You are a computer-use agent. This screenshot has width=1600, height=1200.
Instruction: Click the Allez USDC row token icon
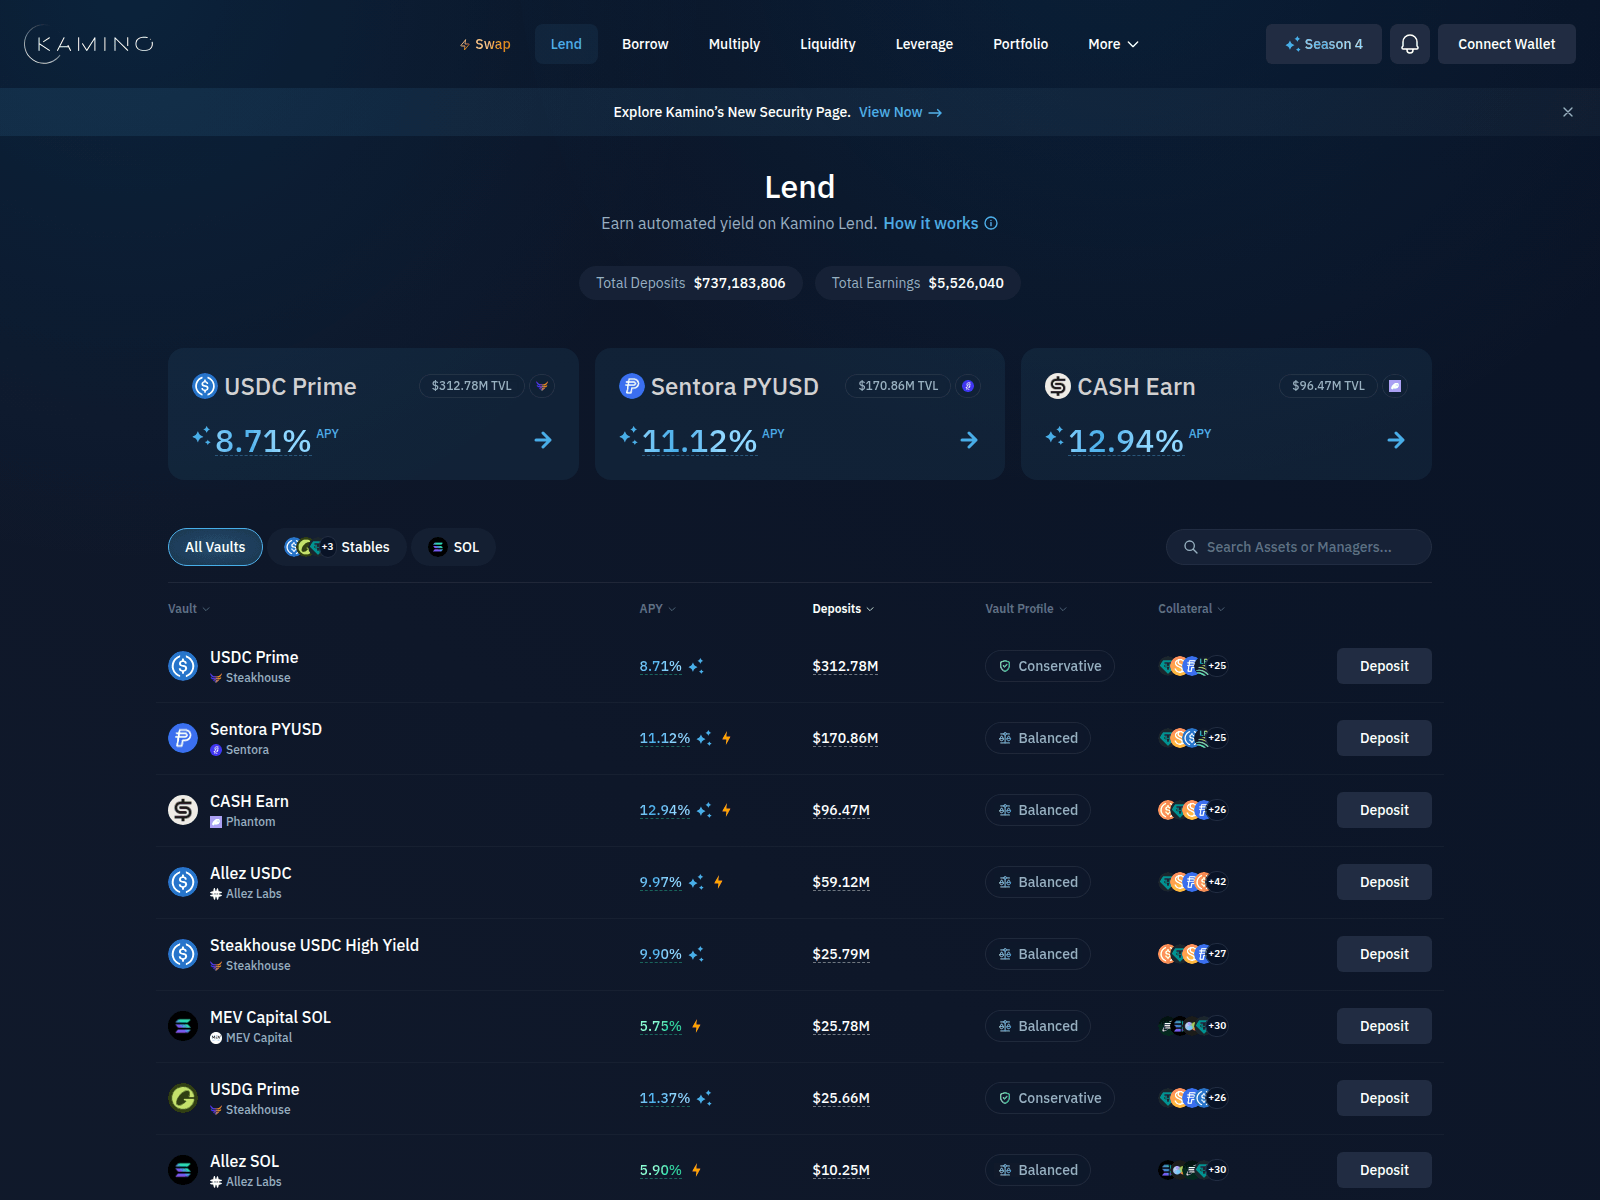tap(183, 882)
